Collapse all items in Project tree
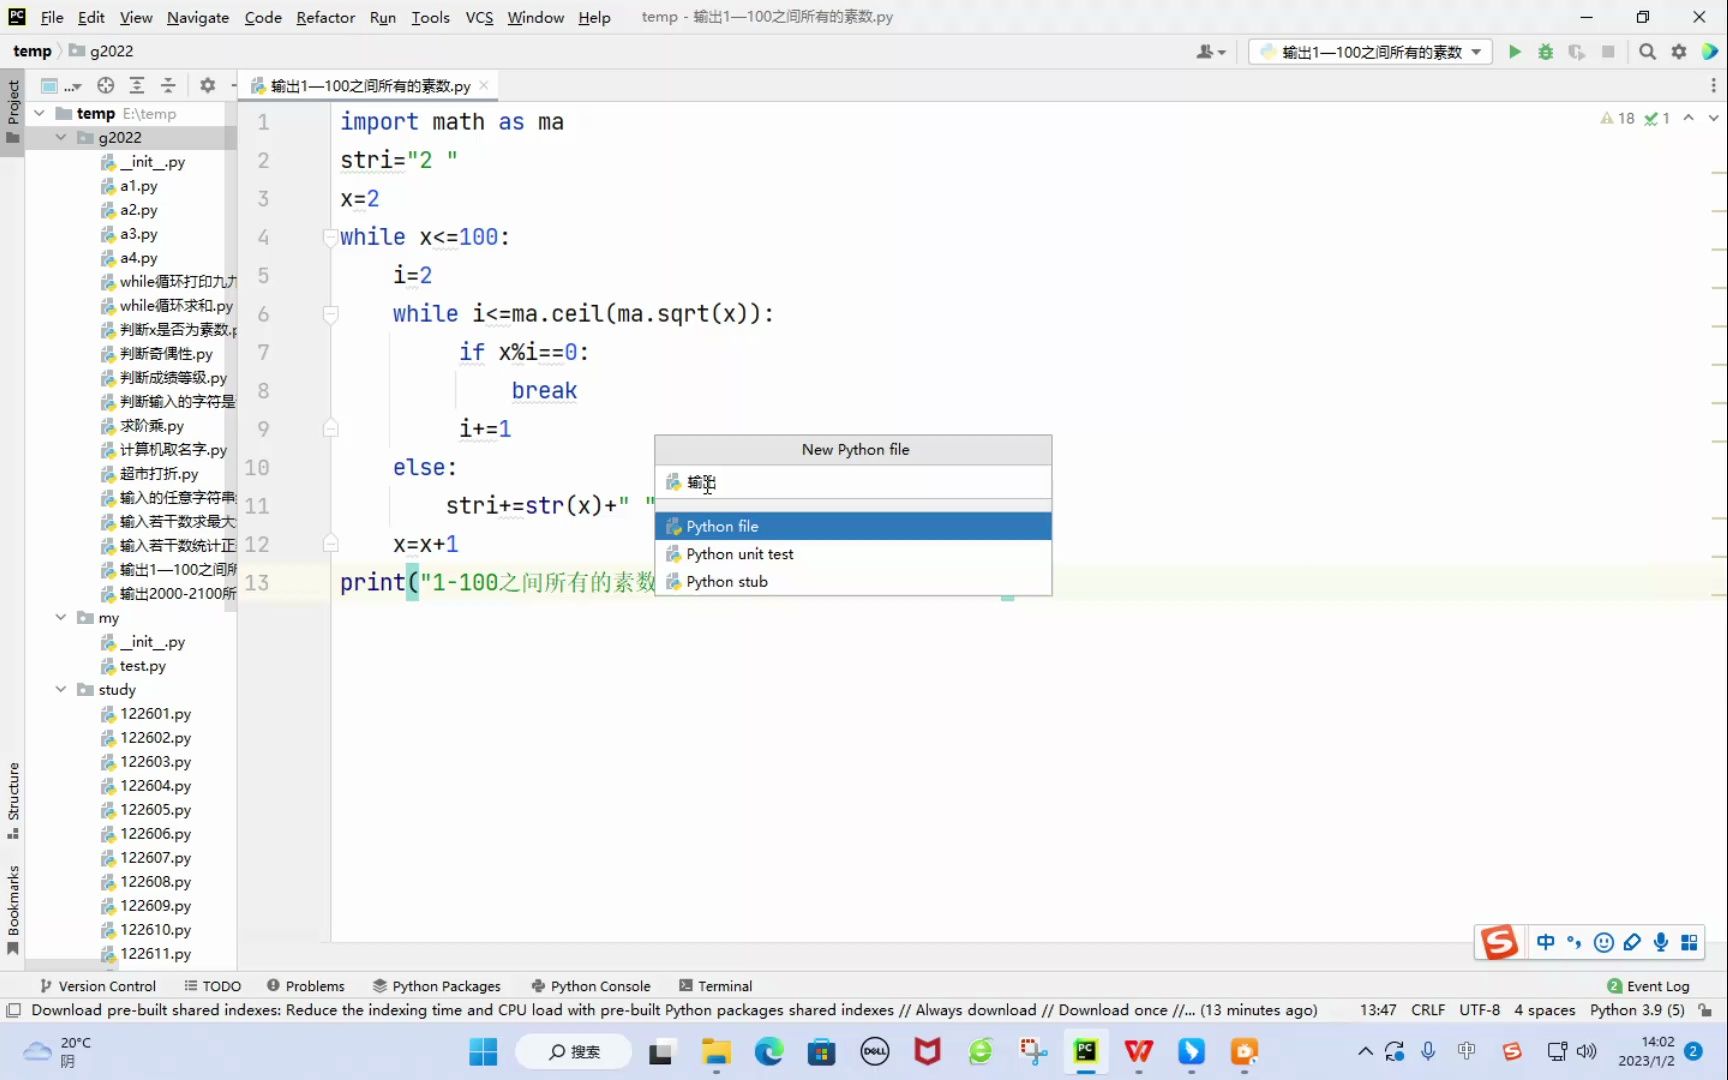The width and height of the screenshot is (1728, 1080). pos(168,86)
